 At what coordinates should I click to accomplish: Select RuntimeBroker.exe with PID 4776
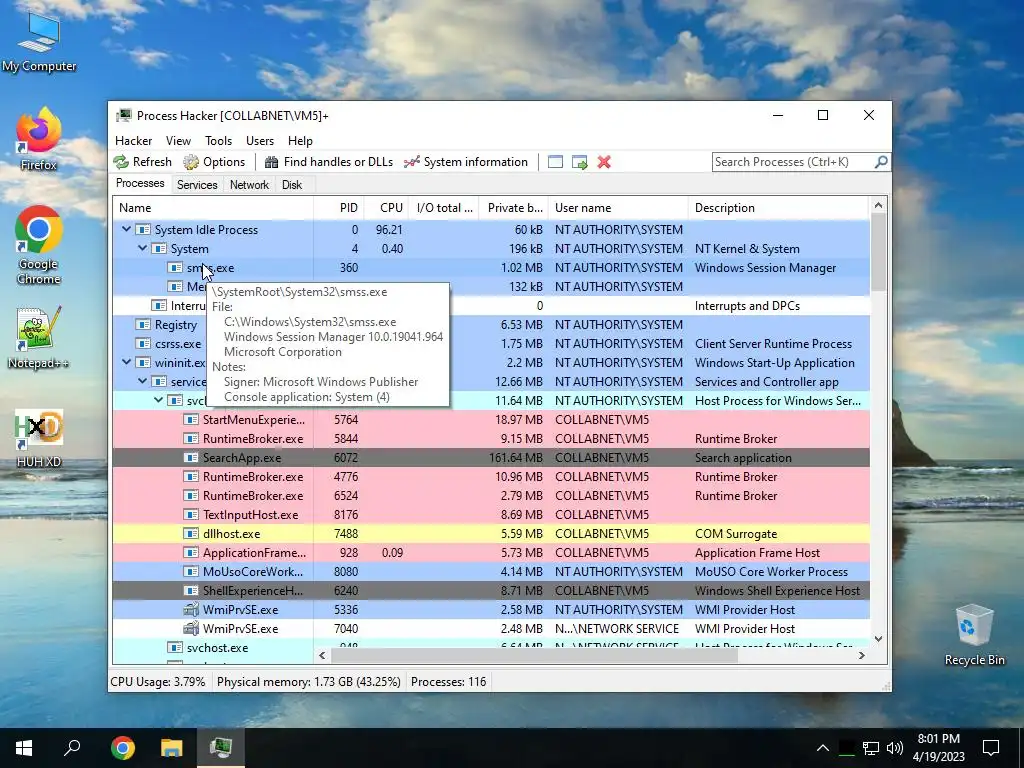coord(491,476)
